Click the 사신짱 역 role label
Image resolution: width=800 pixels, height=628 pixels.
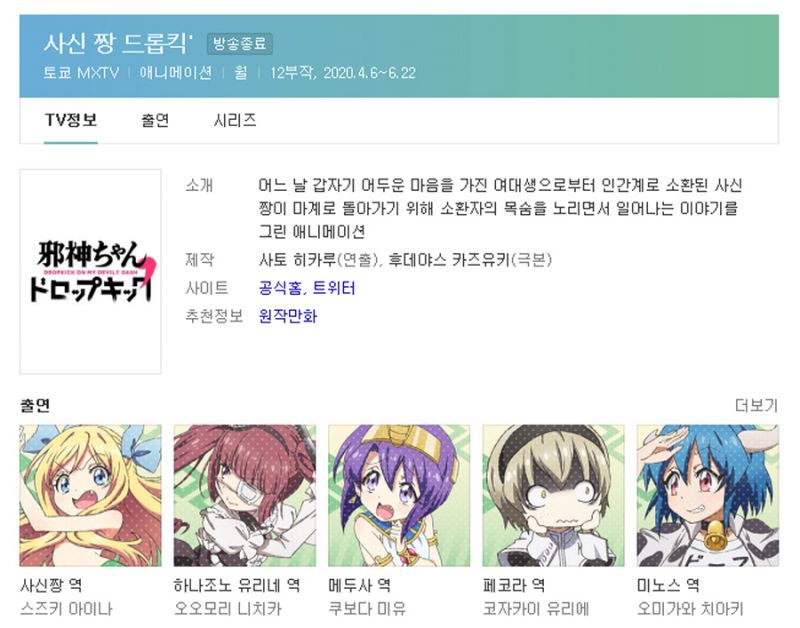pos(51,585)
